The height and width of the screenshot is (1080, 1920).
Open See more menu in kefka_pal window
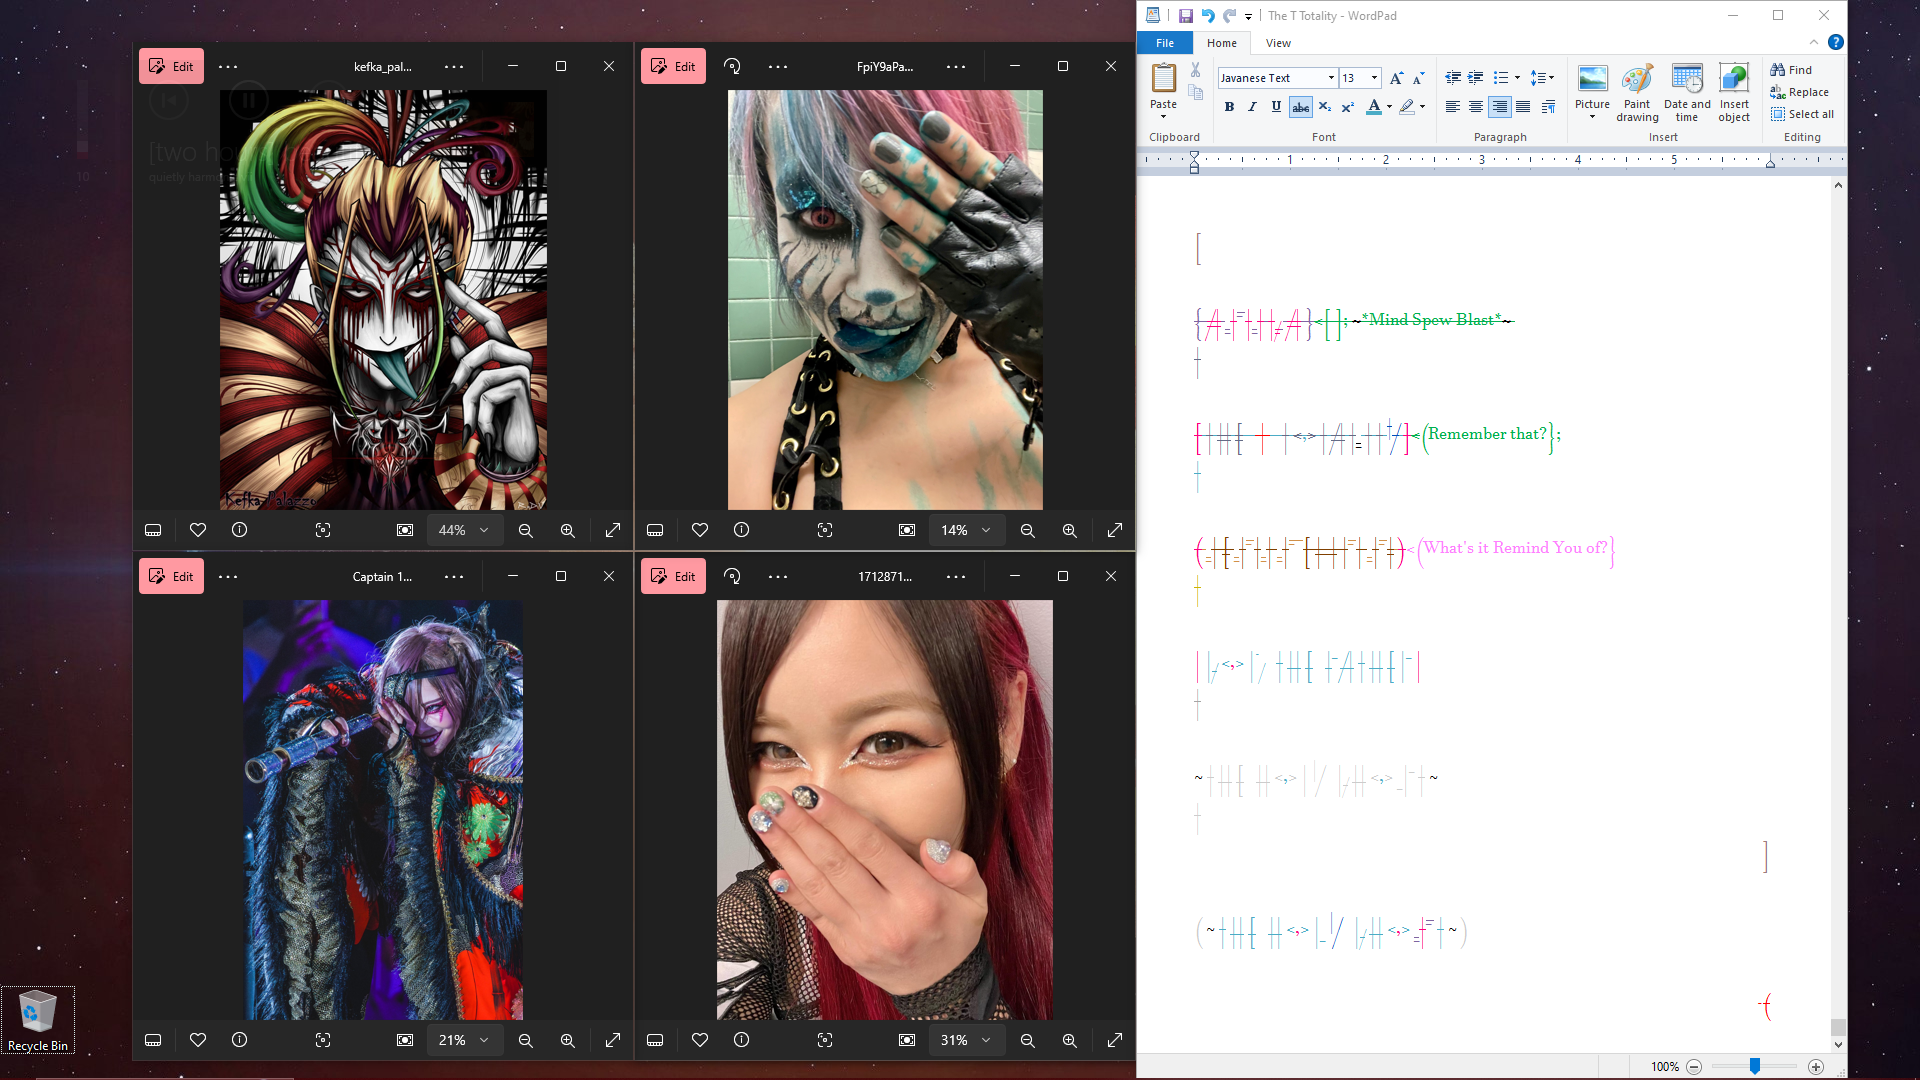point(228,66)
